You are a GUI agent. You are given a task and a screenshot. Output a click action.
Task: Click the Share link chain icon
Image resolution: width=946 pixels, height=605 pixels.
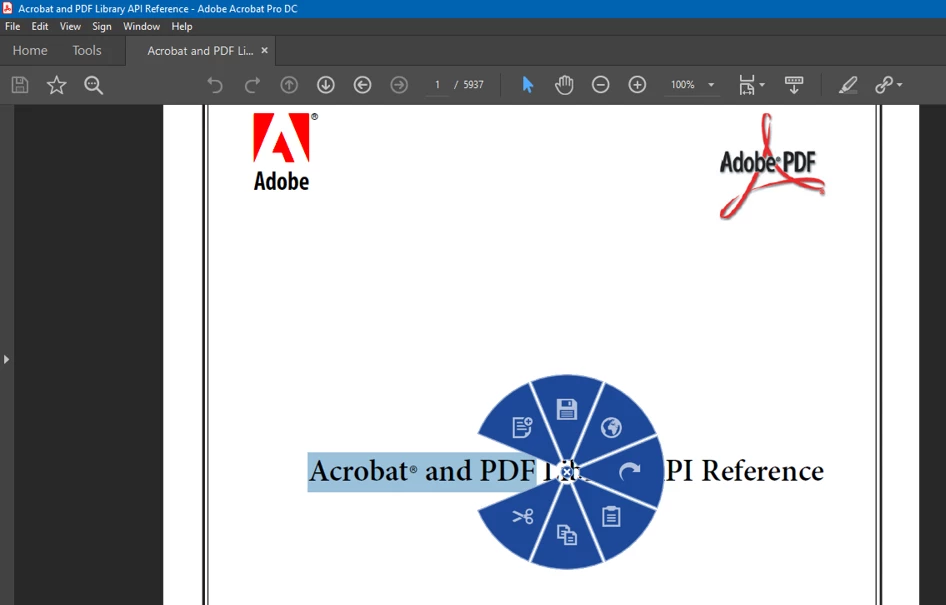[884, 85]
